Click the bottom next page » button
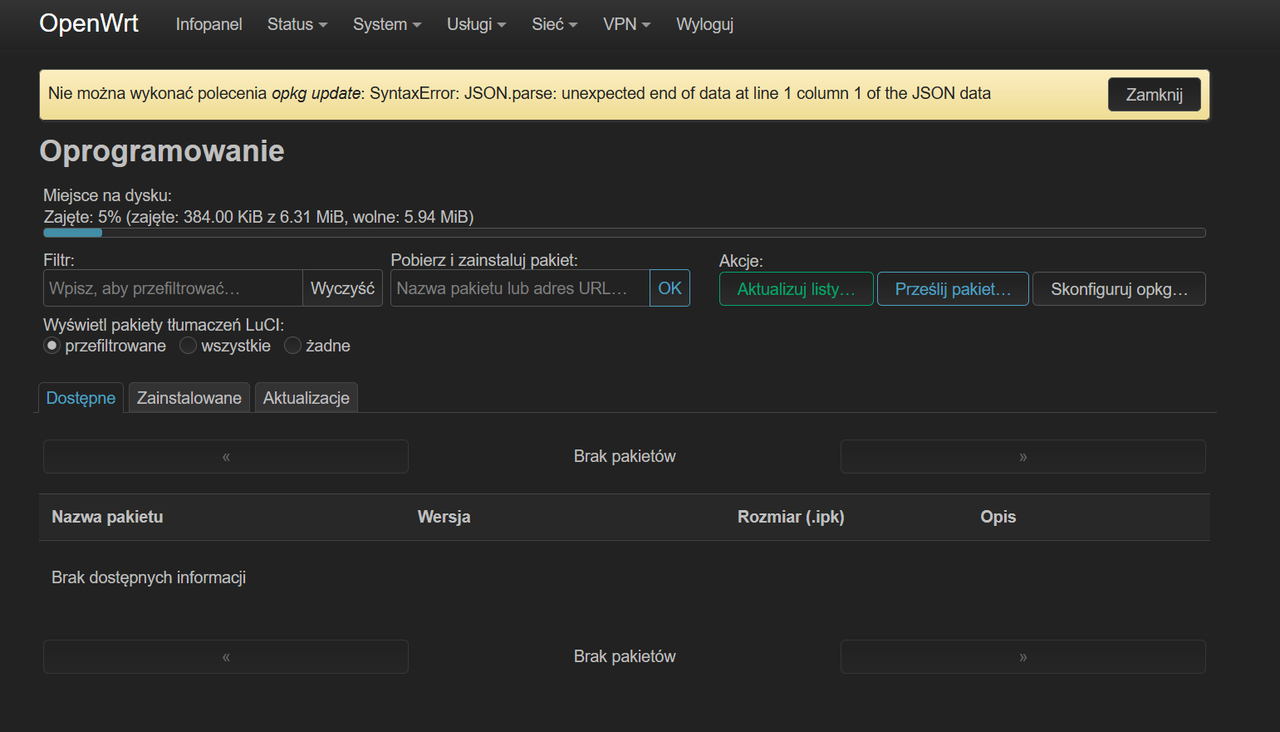Viewport: 1280px width, 732px height. [1023, 657]
